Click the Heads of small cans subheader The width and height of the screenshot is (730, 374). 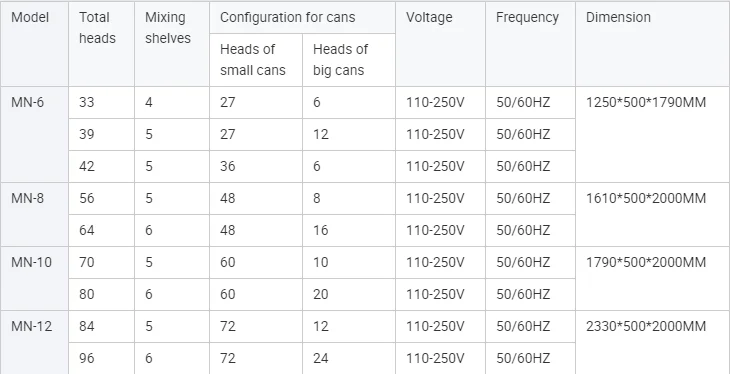pyautogui.click(x=256, y=60)
